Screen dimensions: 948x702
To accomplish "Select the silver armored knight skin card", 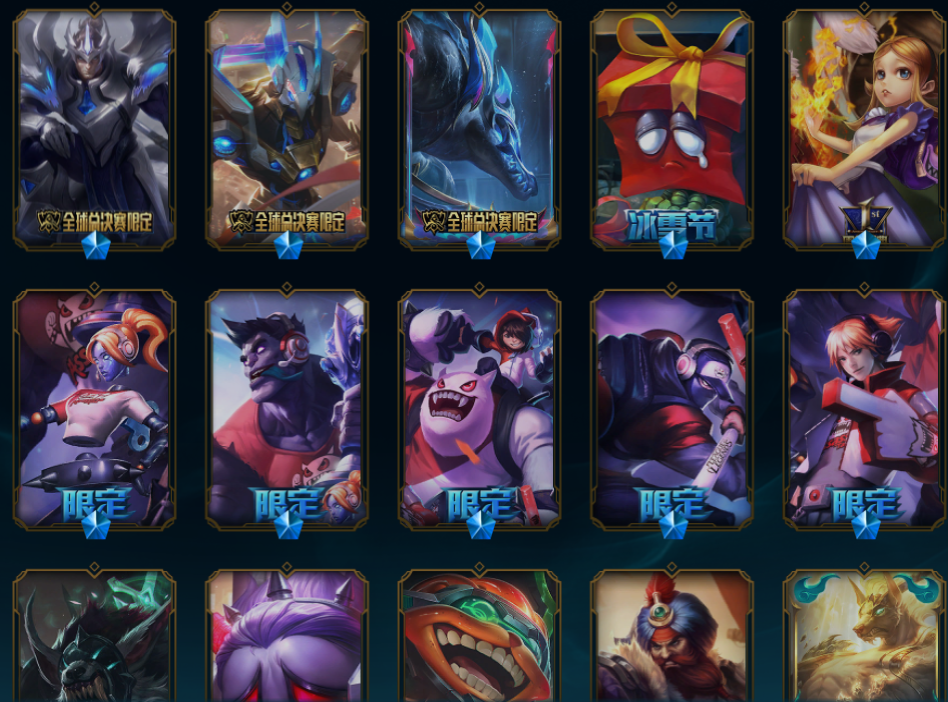I will coord(94,129).
